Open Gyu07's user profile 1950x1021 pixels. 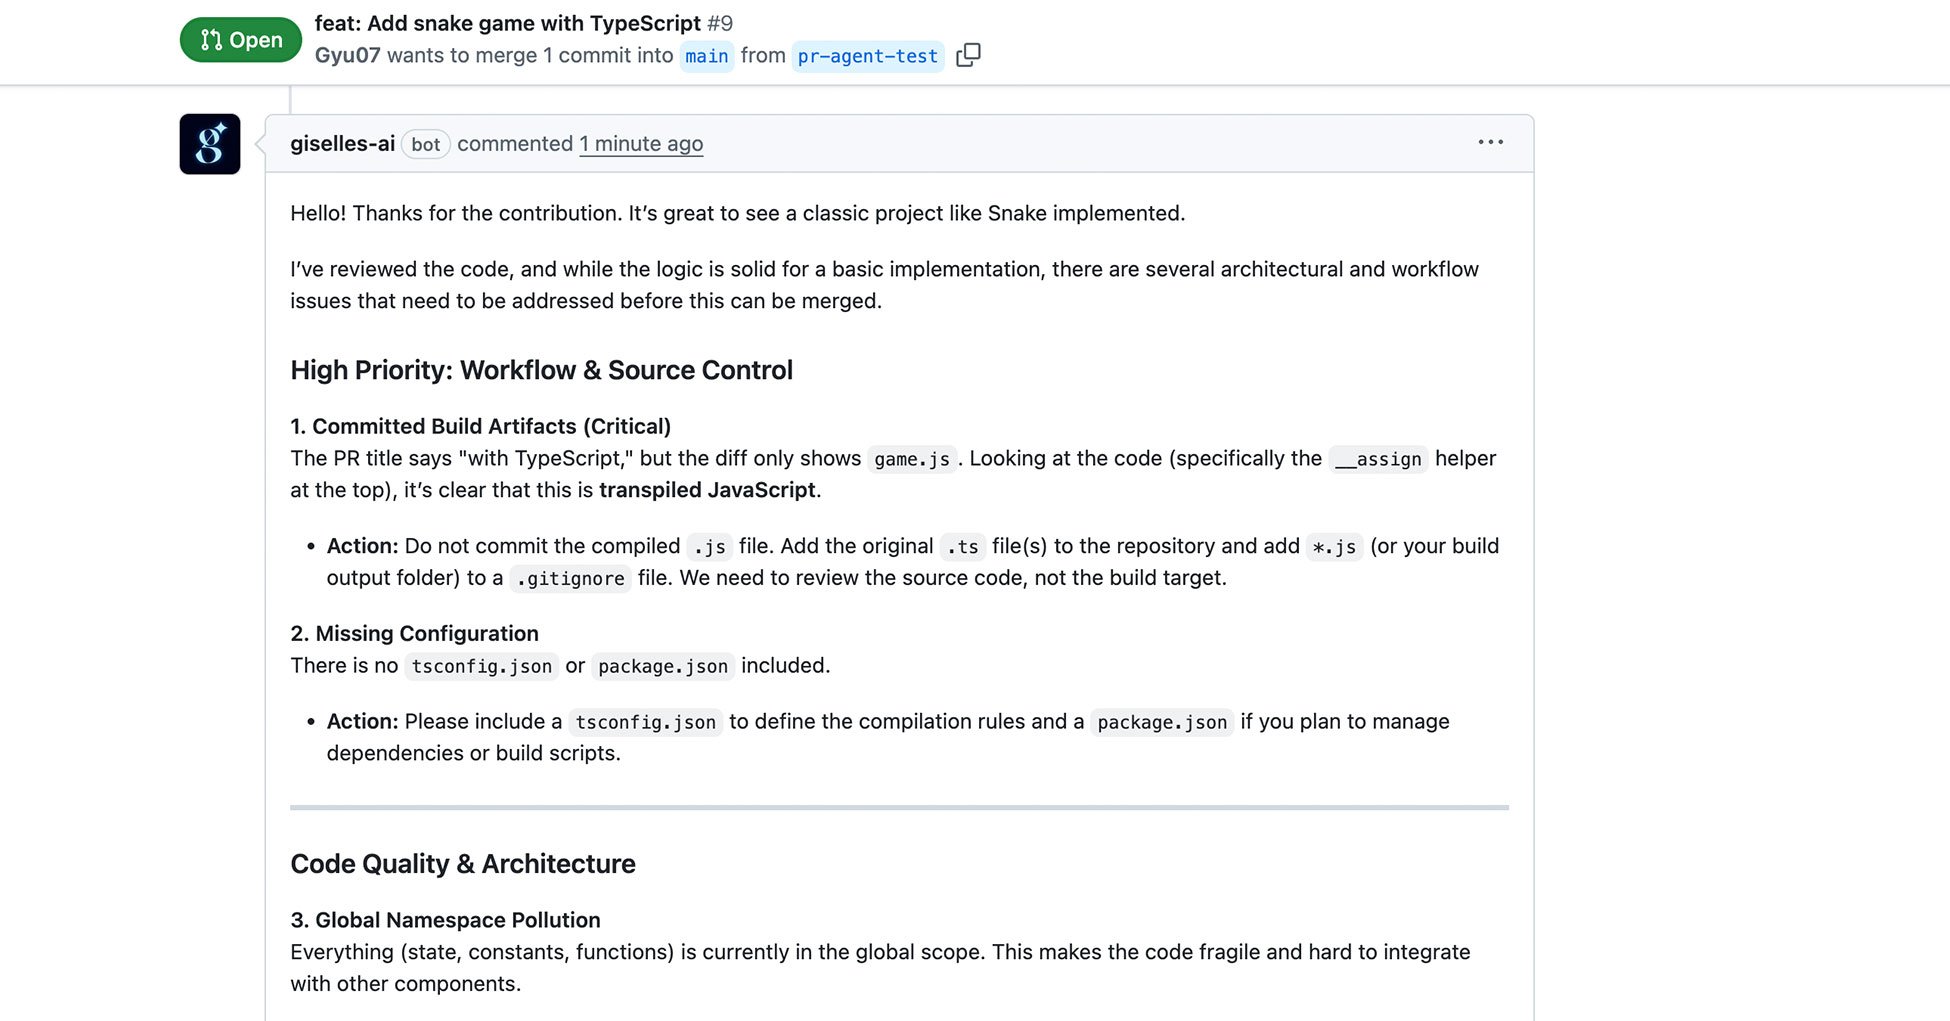pos(347,56)
